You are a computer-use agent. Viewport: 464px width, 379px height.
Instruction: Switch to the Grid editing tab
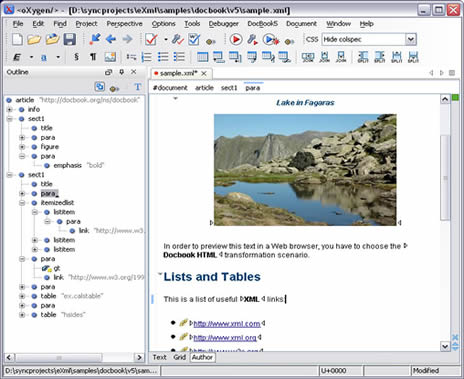179,357
